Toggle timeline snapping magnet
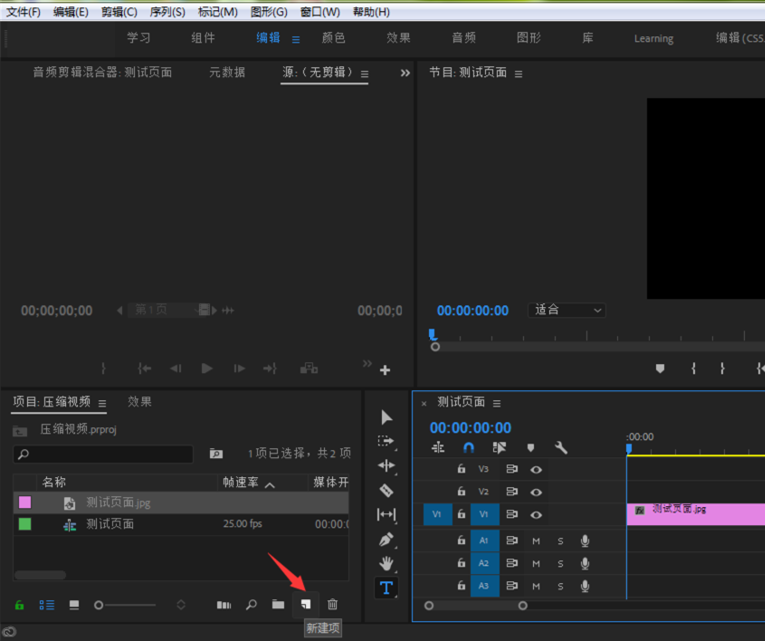The image size is (765, 641). coord(468,448)
